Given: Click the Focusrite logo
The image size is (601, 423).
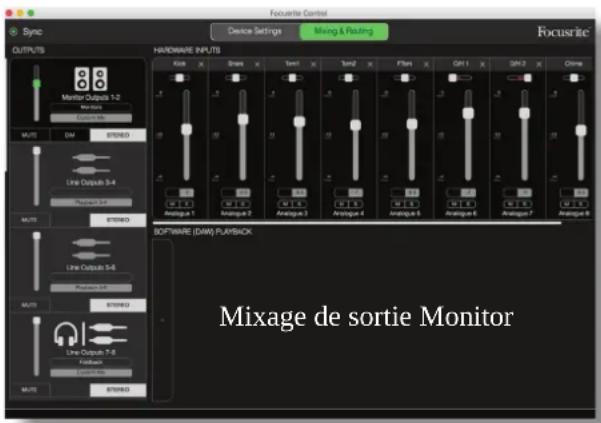Looking at the screenshot, I should click(x=563, y=31).
